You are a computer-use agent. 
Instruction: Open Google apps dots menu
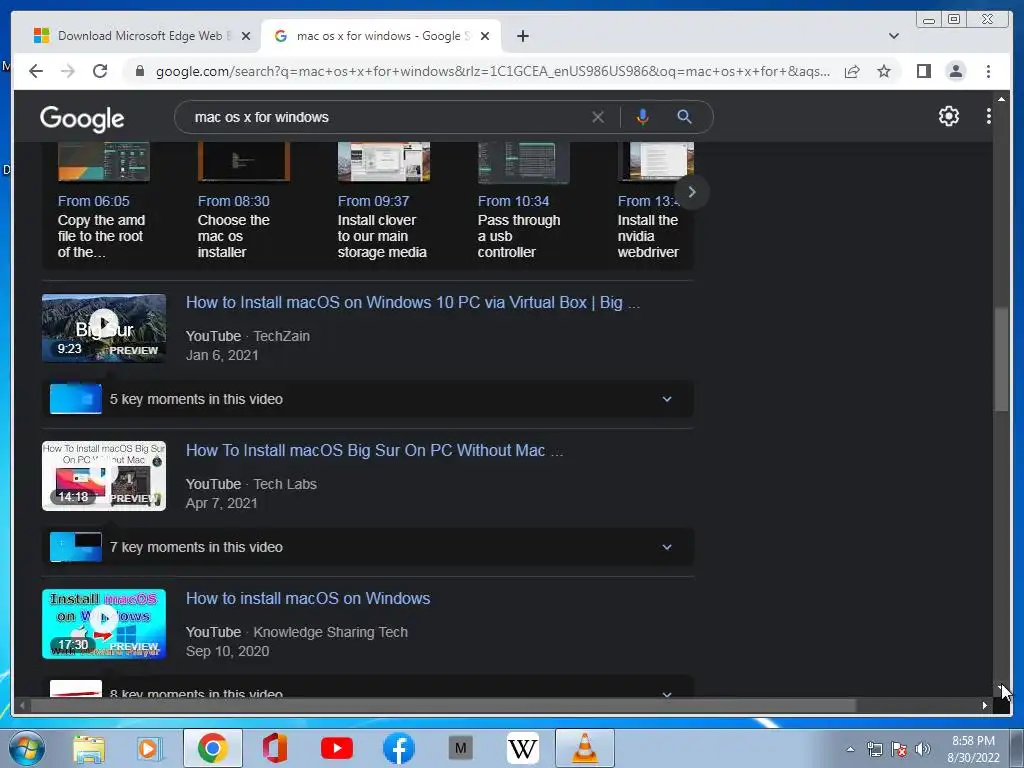click(x=989, y=116)
